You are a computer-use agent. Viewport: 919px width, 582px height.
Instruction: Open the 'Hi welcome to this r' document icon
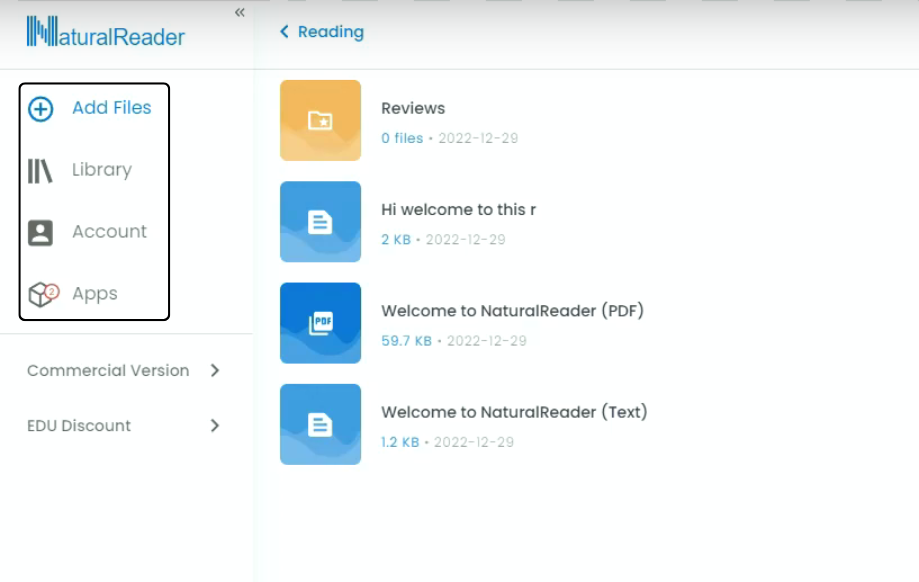[321, 222]
